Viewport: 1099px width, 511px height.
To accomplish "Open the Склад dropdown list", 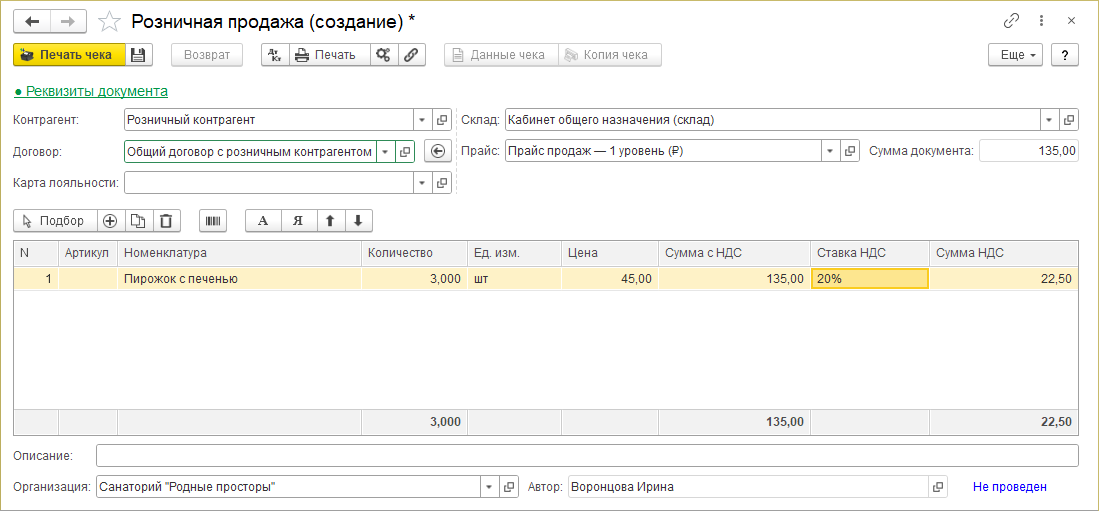I will [x=1049, y=120].
